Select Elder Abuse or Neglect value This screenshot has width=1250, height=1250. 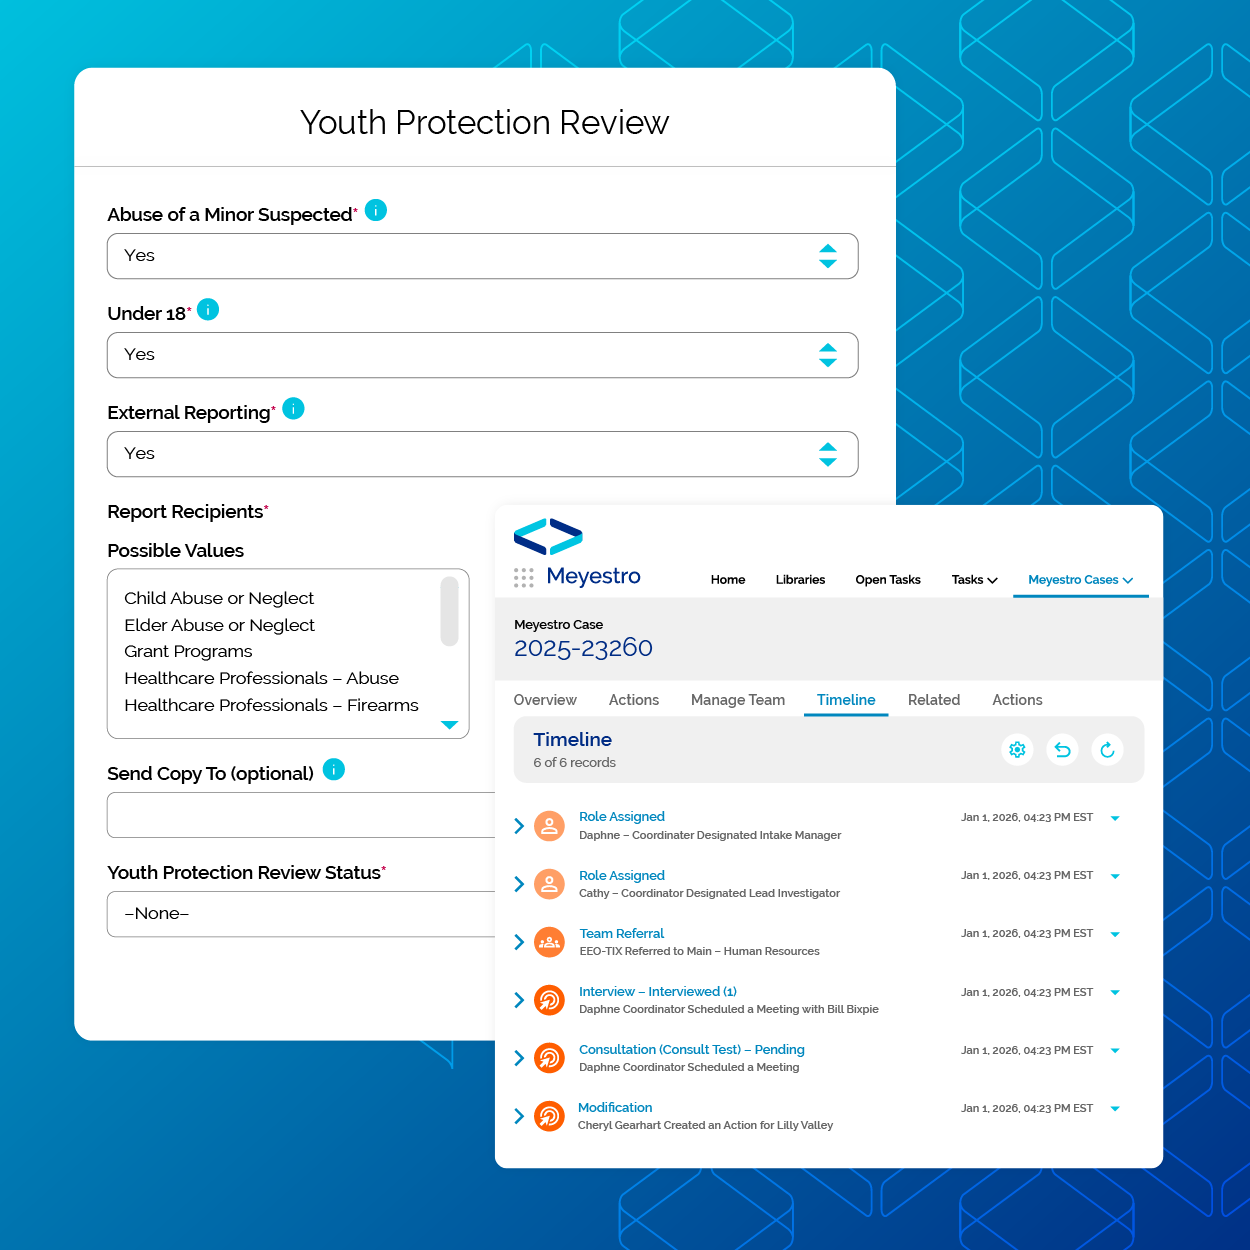(219, 625)
